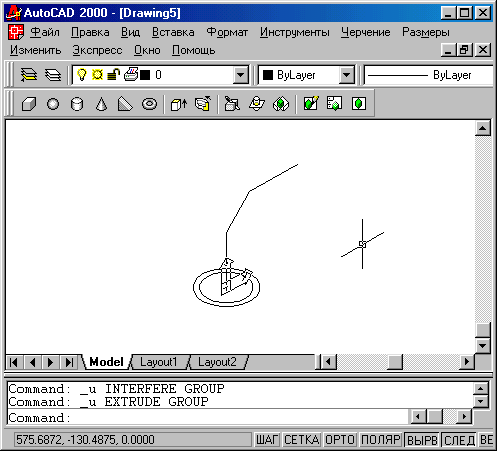This screenshot has width=497, height=451.
Task: Toggle ШАГ snap mode in status bar
Action: click(x=267, y=440)
